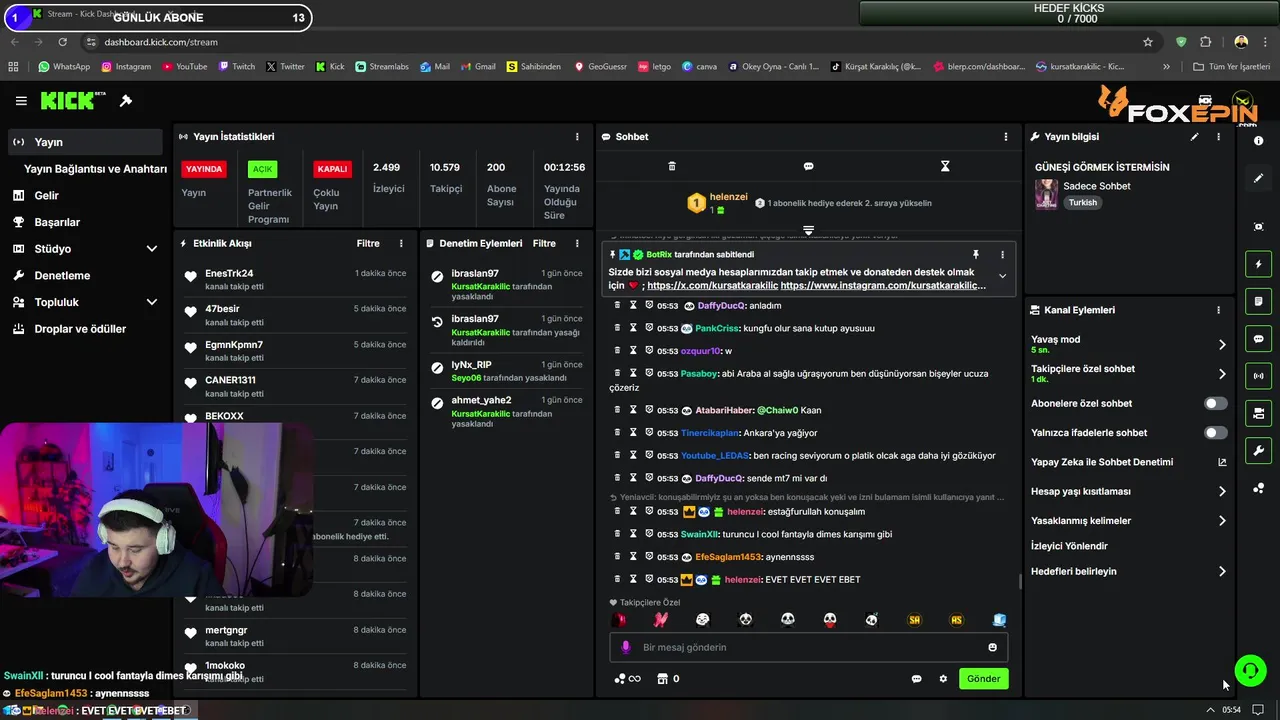Image resolution: width=1280 pixels, height=720 pixels.
Task: Open the green headset support bubble
Action: [1251, 670]
